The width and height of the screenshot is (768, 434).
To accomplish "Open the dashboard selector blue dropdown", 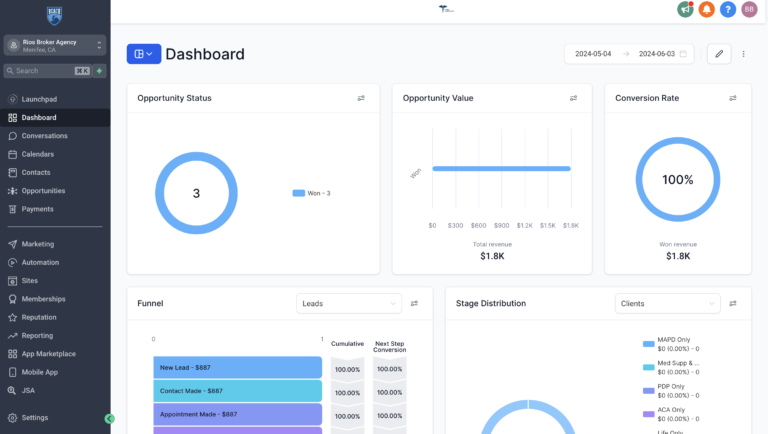I will 143,54.
